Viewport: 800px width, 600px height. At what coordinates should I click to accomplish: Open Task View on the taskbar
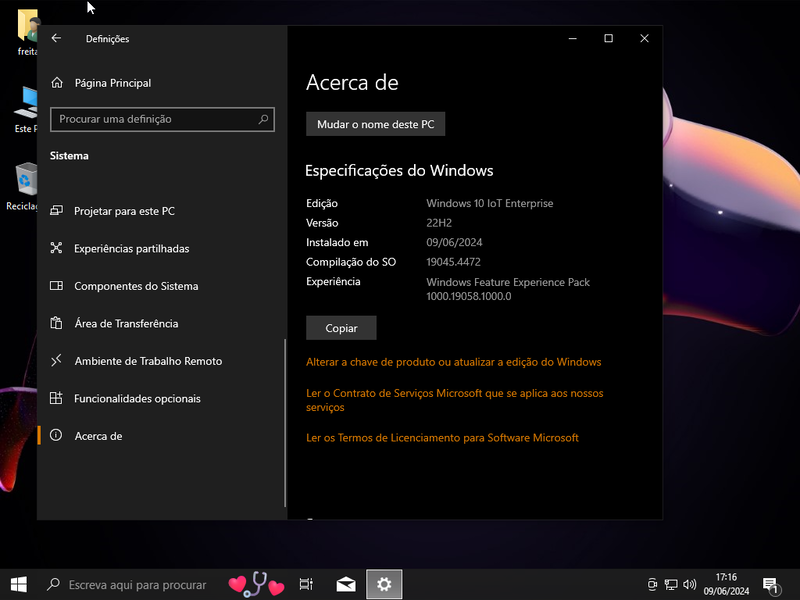pyautogui.click(x=306, y=584)
